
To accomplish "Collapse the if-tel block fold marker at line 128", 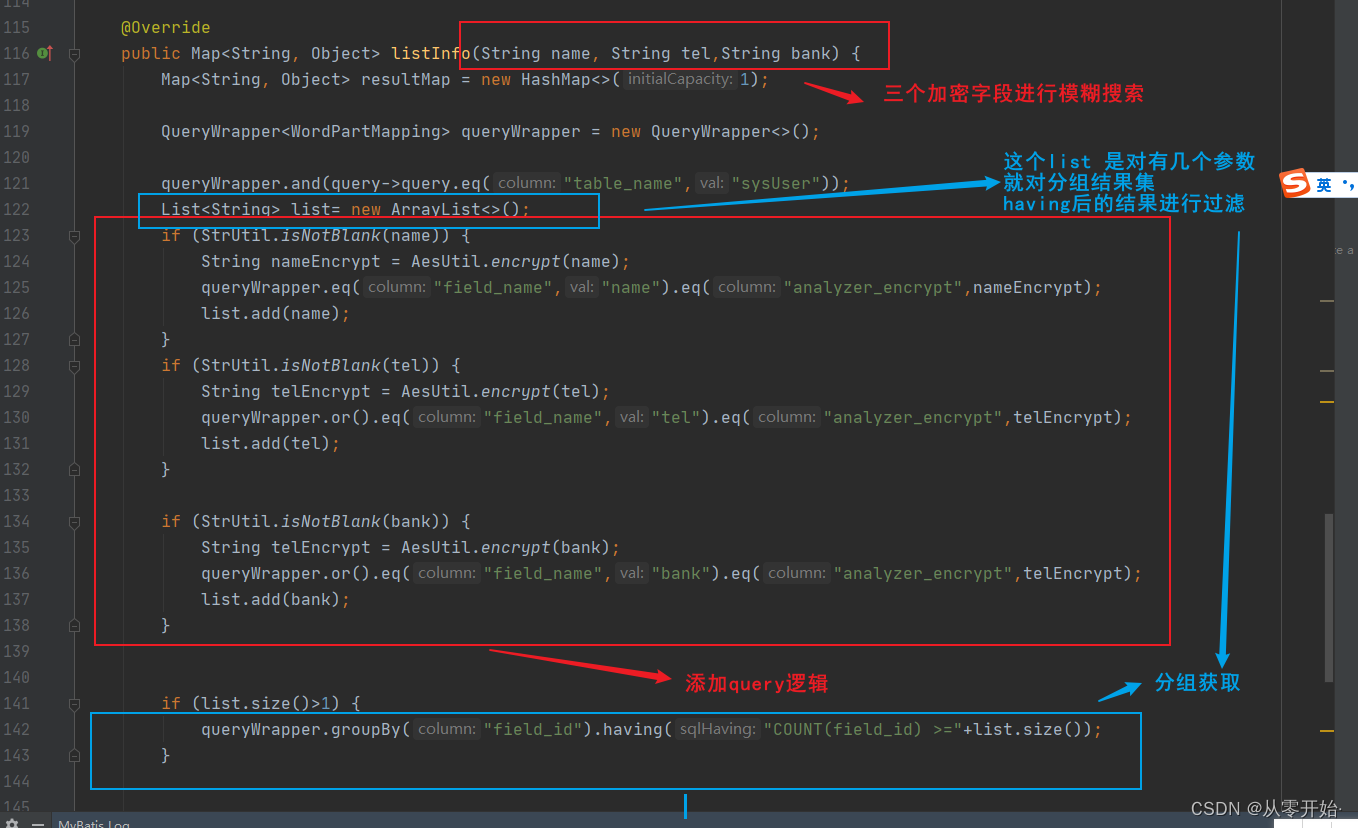I will (74, 366).
